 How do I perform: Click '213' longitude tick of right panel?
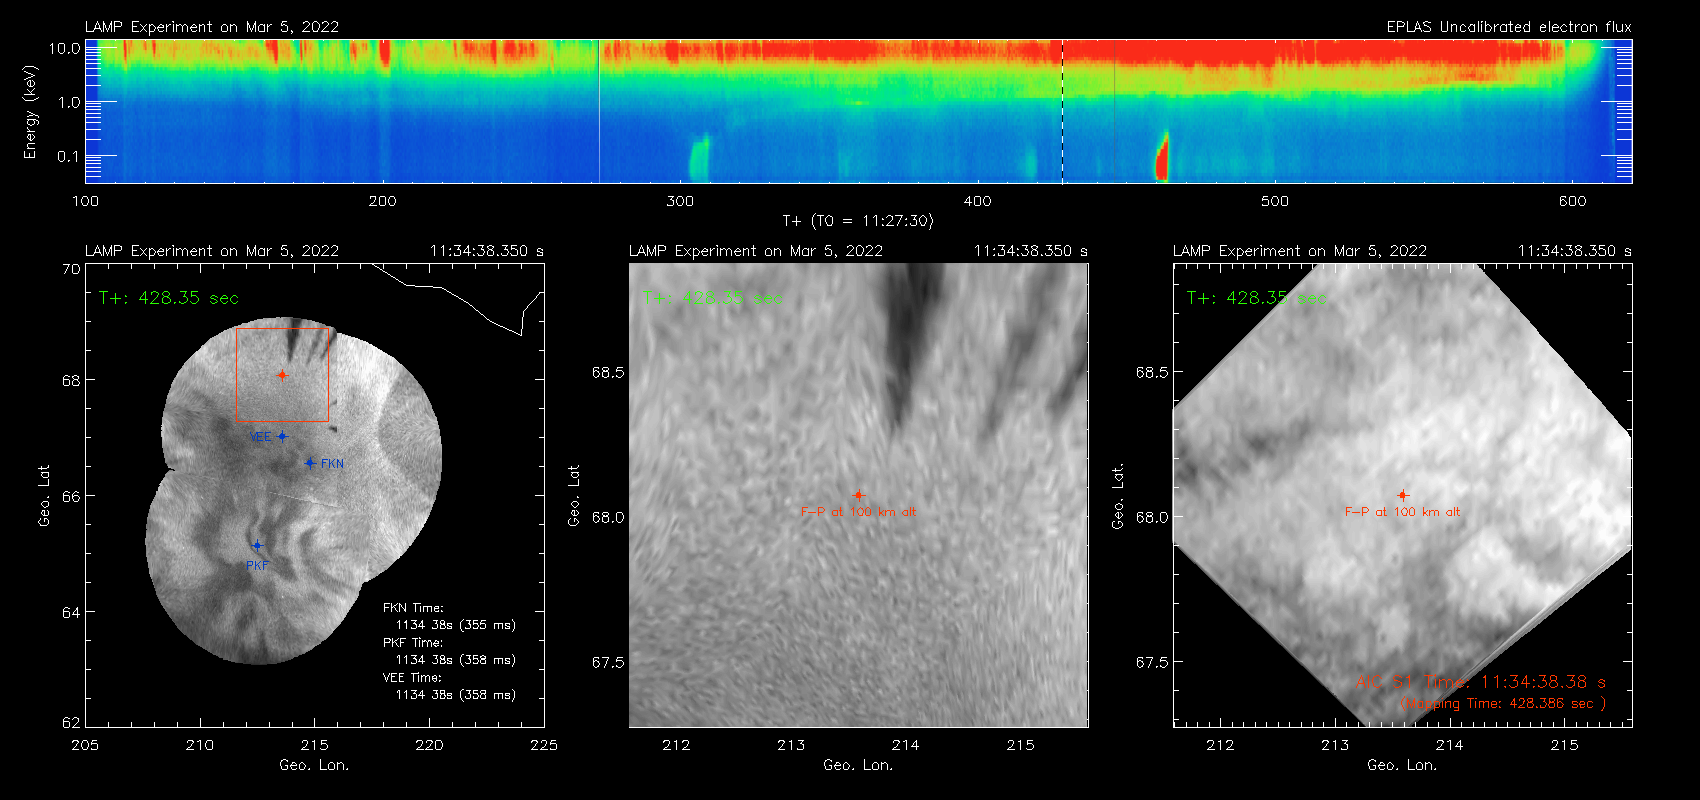[1335, 745]
